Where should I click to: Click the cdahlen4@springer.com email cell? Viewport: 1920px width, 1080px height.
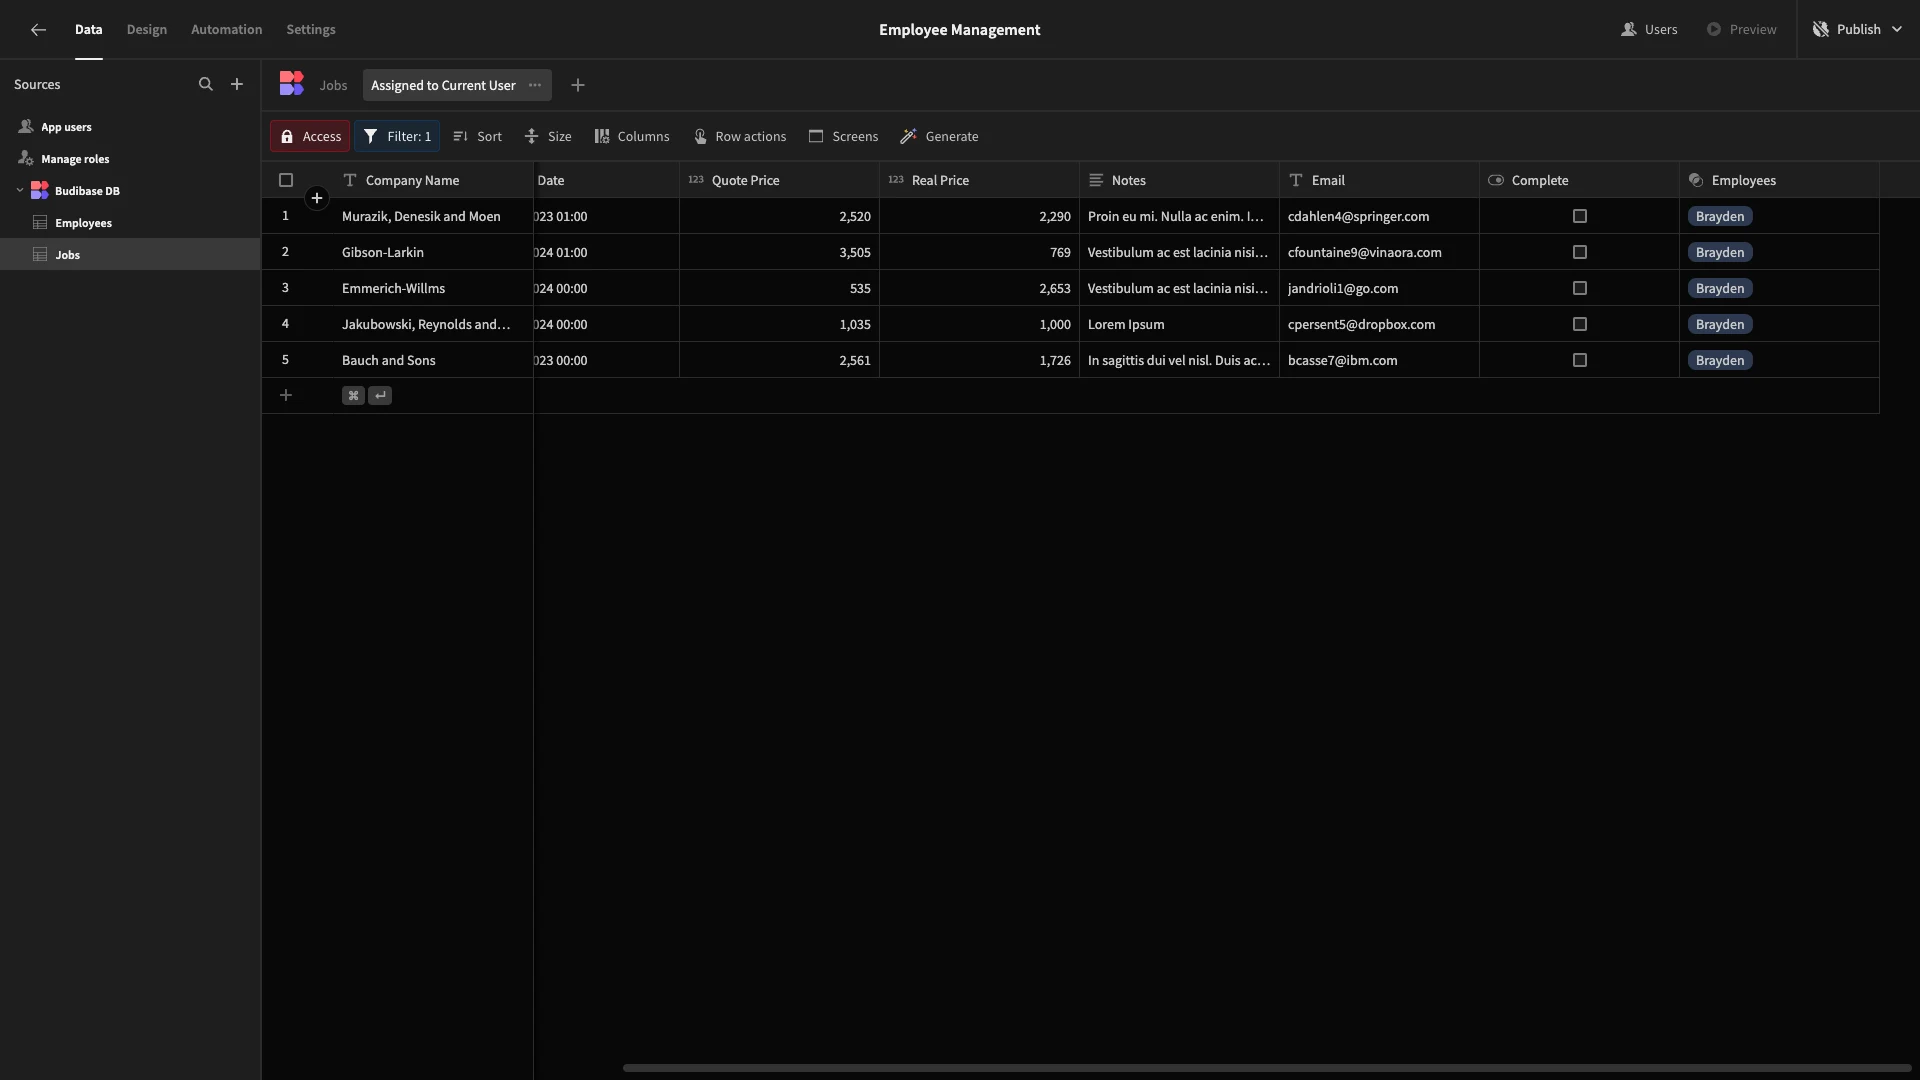(1379, 216)
